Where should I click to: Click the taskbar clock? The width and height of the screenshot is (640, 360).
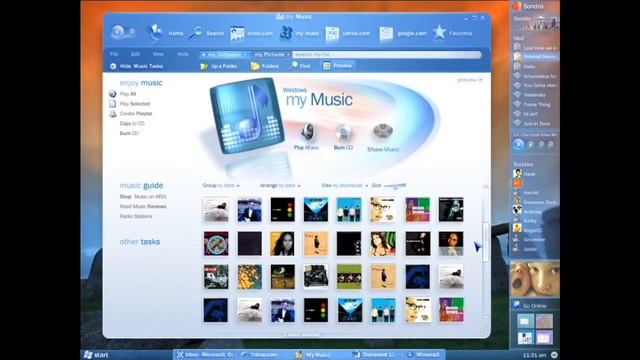click(x=534, y=355)
